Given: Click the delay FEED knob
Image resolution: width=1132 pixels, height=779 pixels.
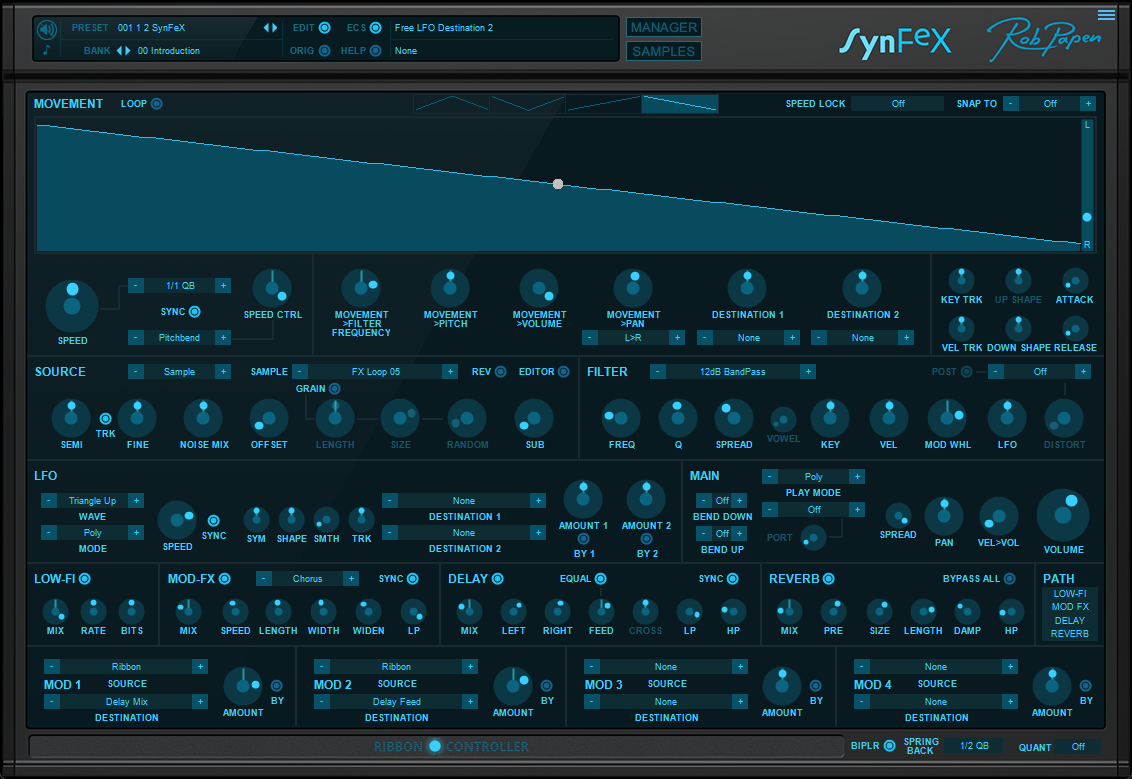Looking at the screenshot, I should point(601,612).
